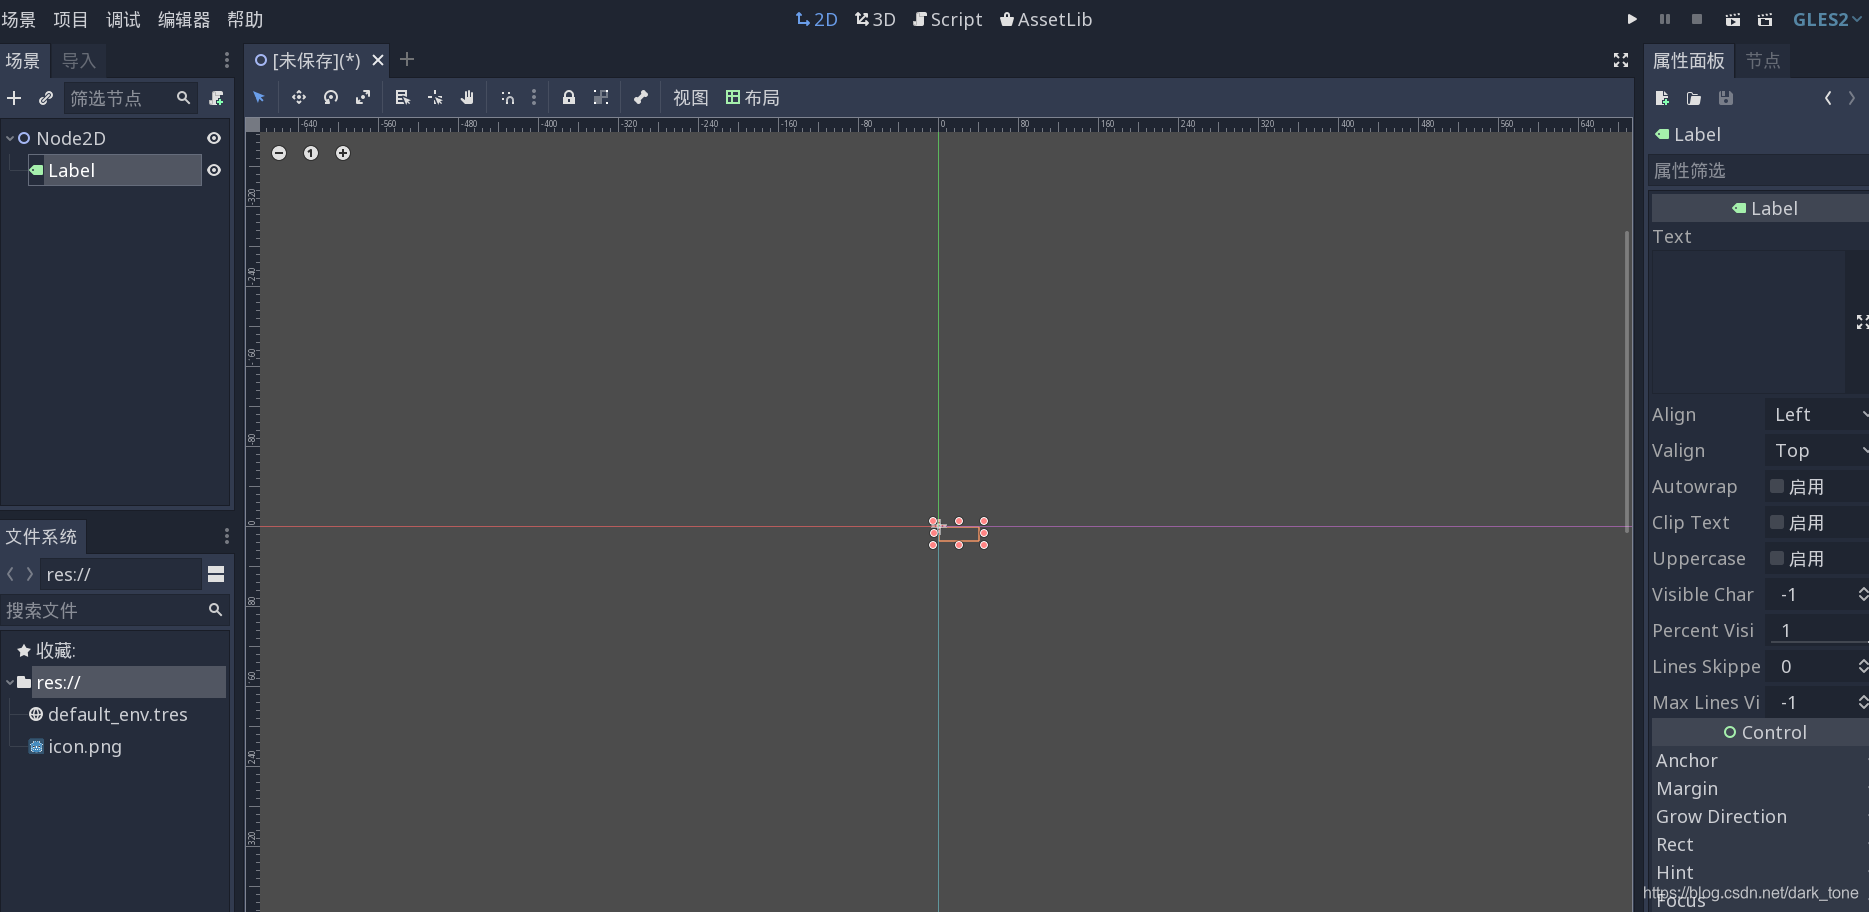Activate the Move Mode tool
This screenshot has width=1869, height=912.
click(x=298, y=97)
